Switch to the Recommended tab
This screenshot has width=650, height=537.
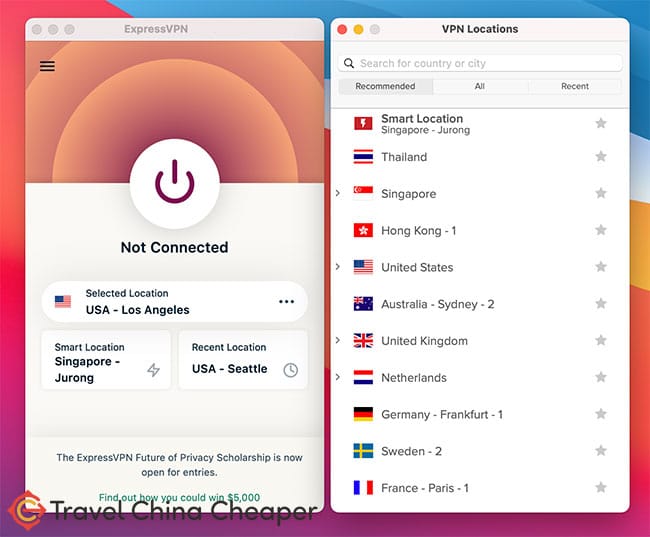click(x=386, y=86)
